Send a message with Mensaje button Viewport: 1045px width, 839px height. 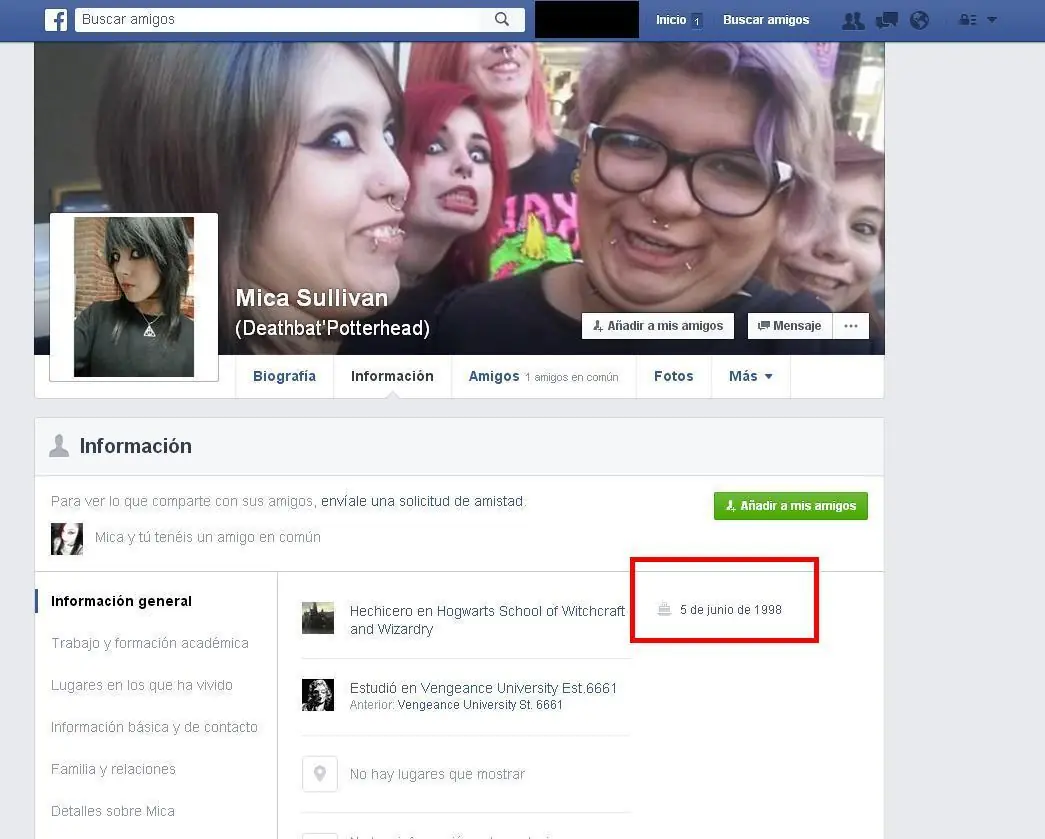[790, 326]
